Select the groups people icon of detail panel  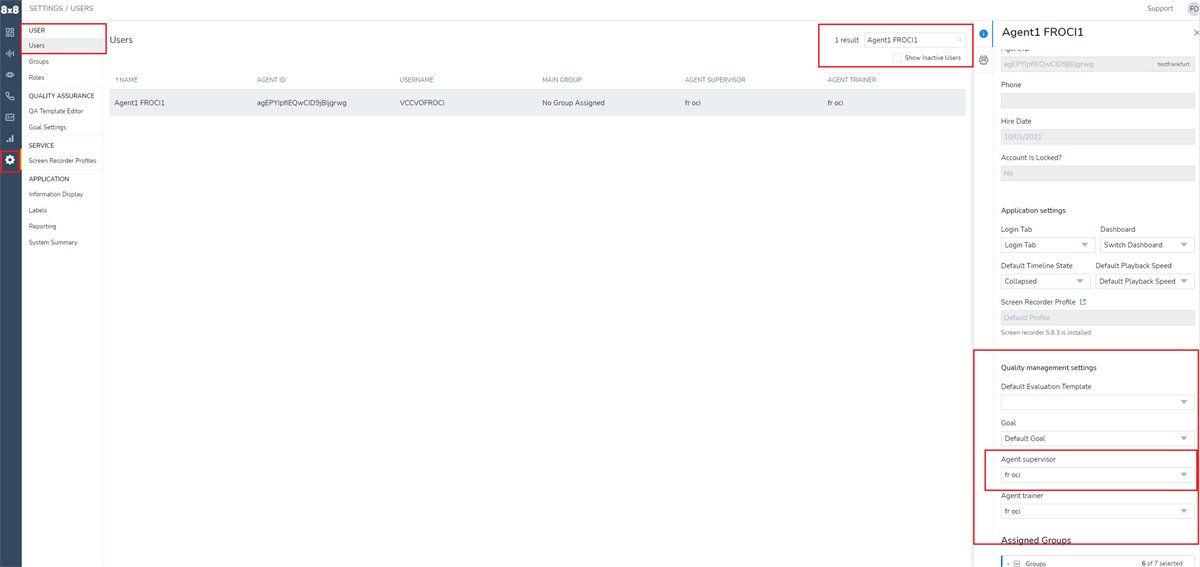pyautogui.click(x=983, y=60)
